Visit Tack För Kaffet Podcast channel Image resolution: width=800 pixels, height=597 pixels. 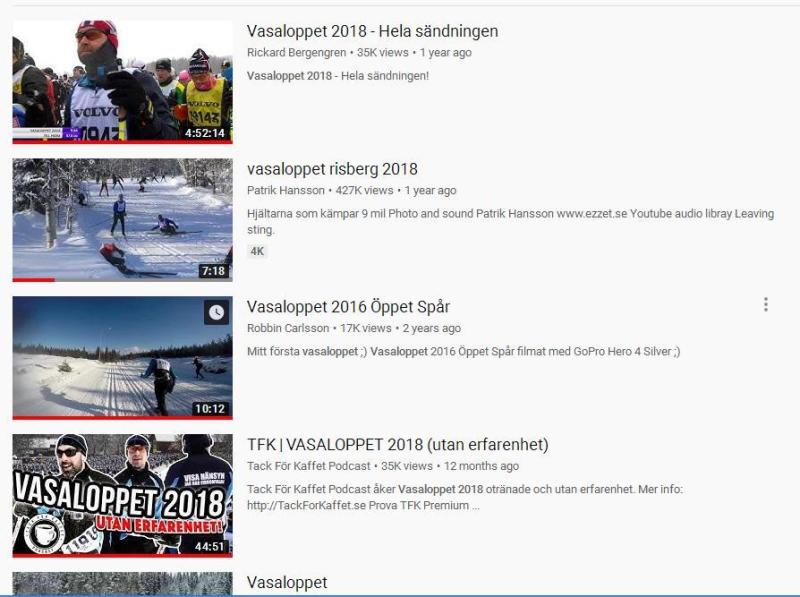[309, 466]
